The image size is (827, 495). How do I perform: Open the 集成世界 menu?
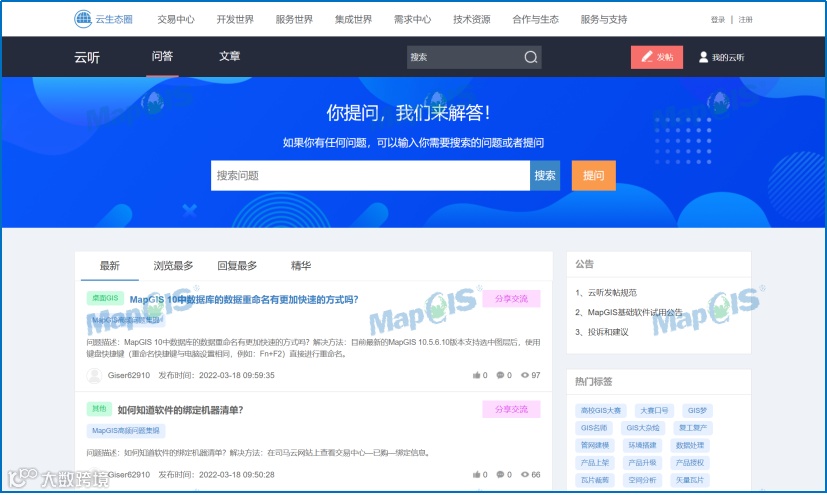[353, 20]
